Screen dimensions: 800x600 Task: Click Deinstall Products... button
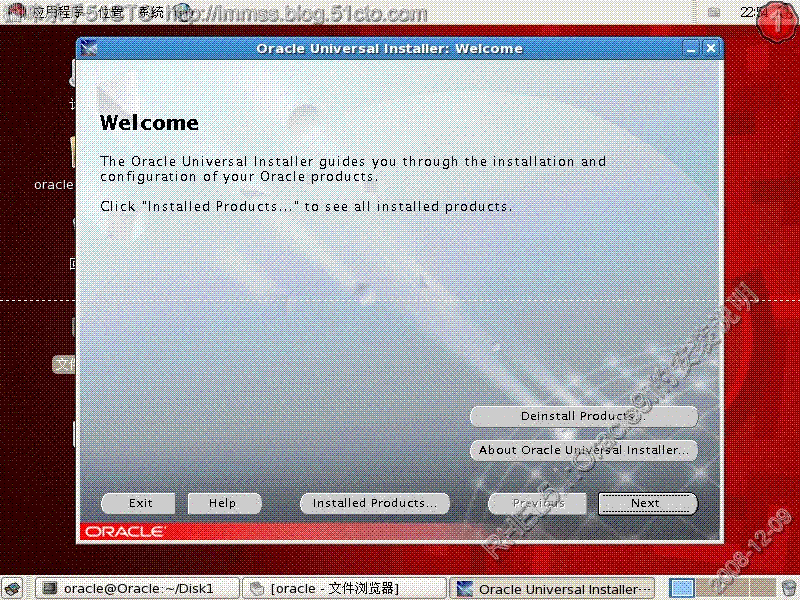(584, 416)
